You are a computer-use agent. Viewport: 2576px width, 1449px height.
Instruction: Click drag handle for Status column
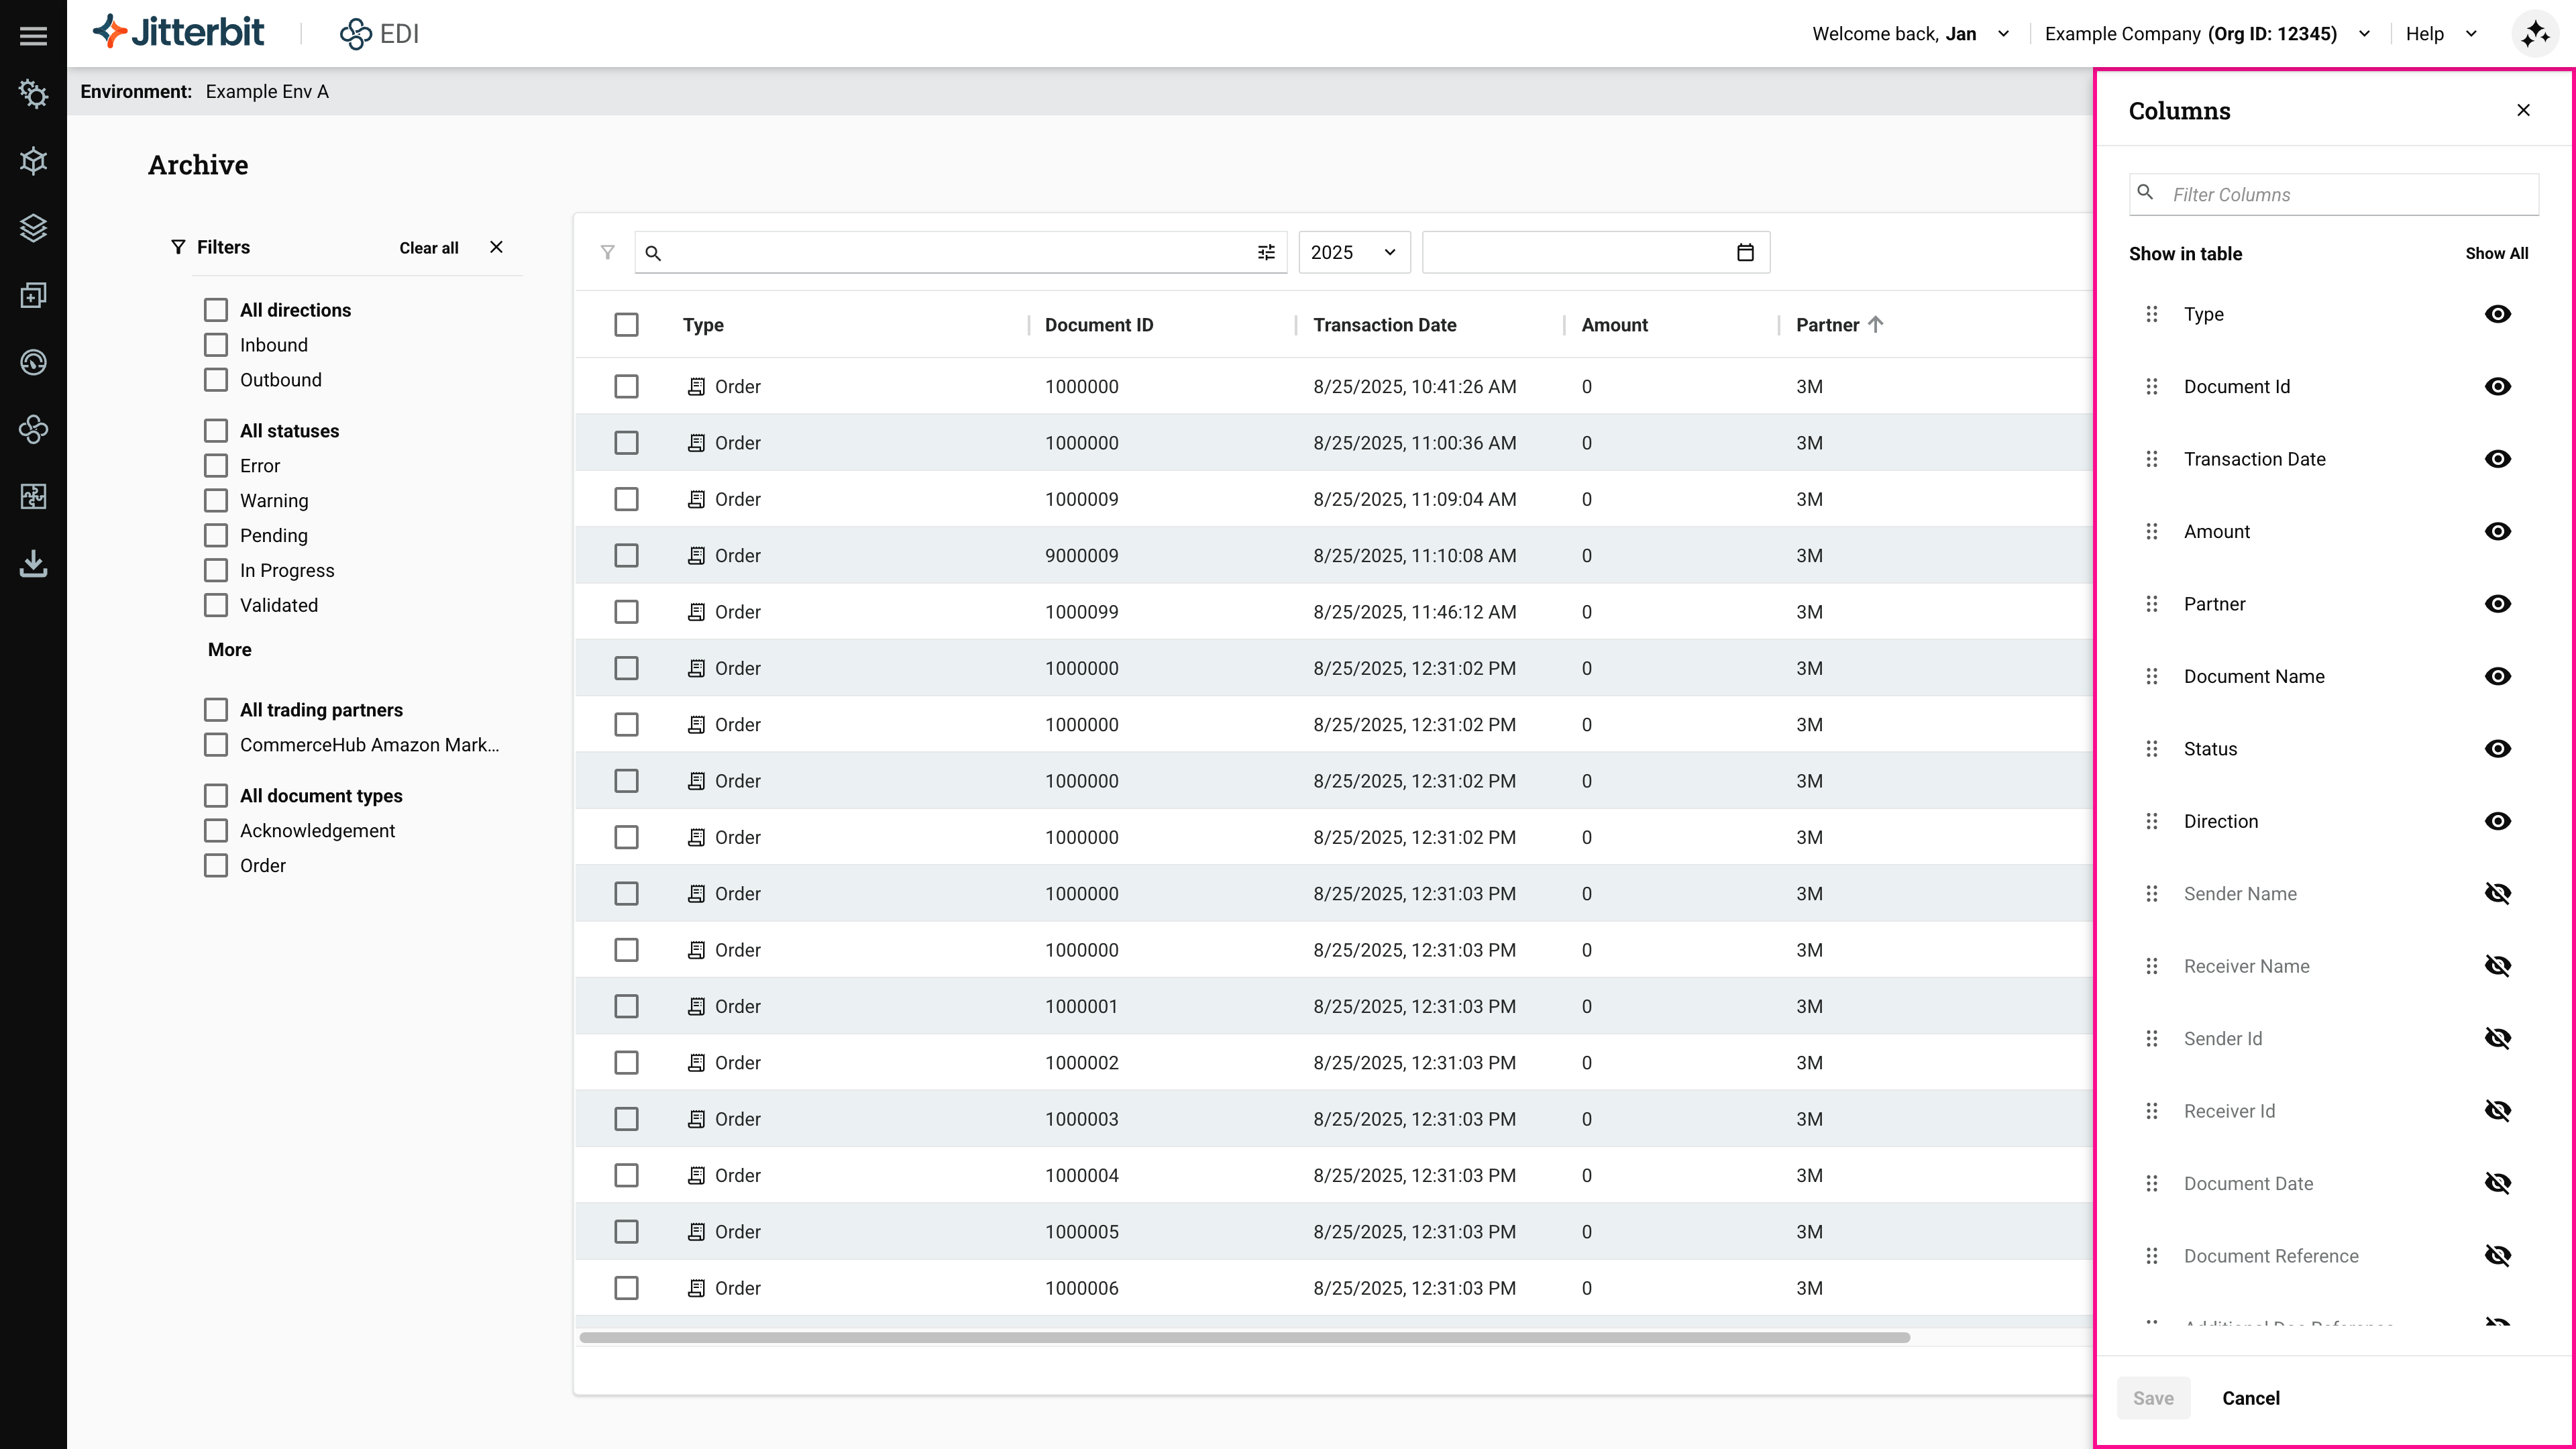point(2152,749)
